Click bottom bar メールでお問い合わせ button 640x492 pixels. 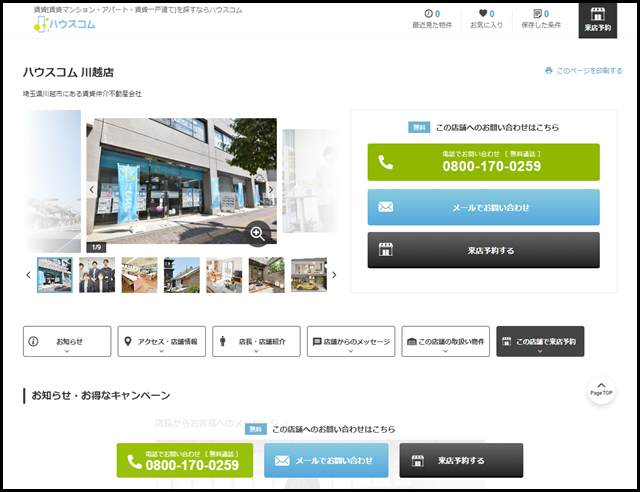coord(326,460)
